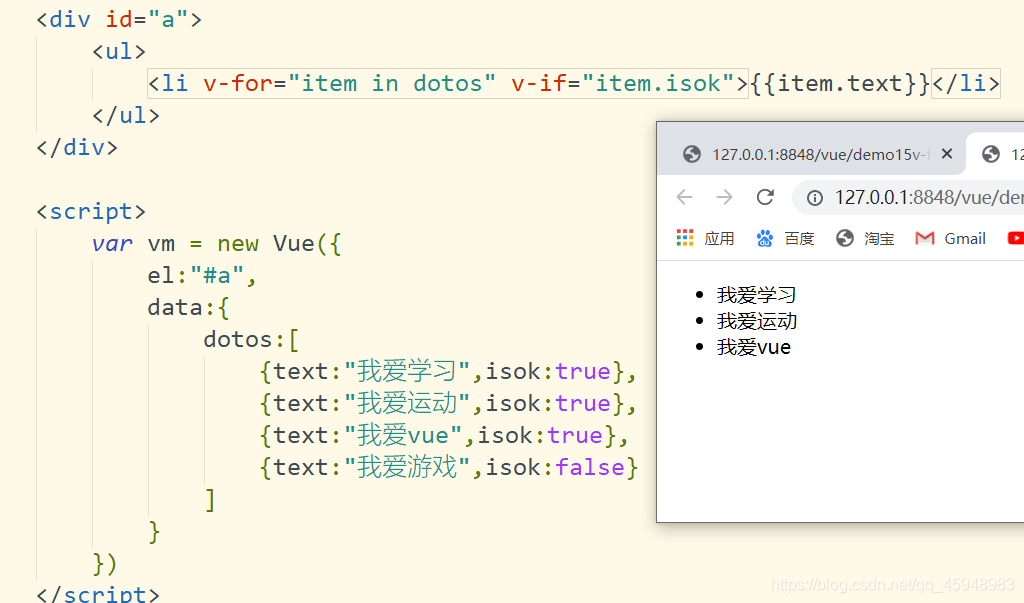Click the {{item.text}} expression in code
This screenshot has width=1024, height=603.
pos(840,84)
